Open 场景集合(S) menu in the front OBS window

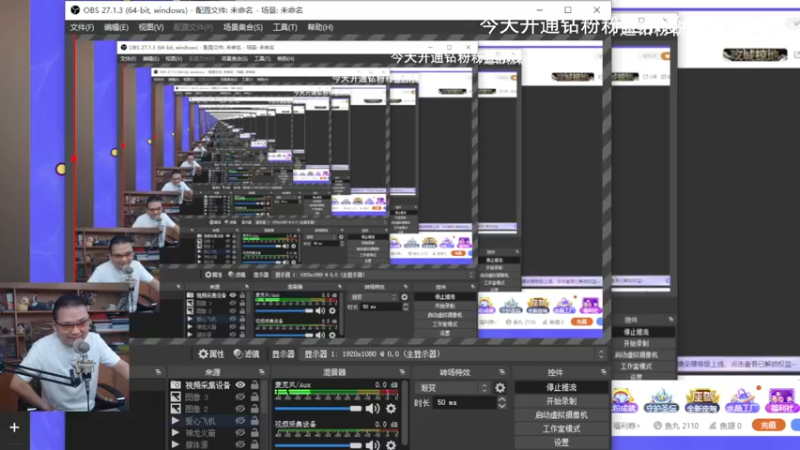click(243, 27)
